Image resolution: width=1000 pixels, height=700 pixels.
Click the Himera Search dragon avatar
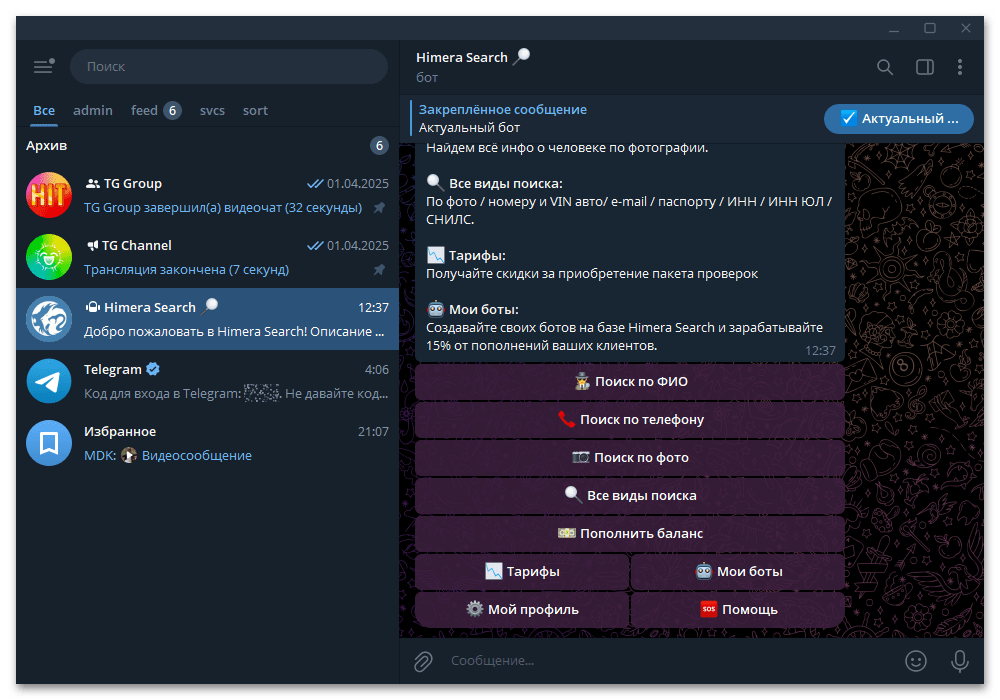pos(49,319)
